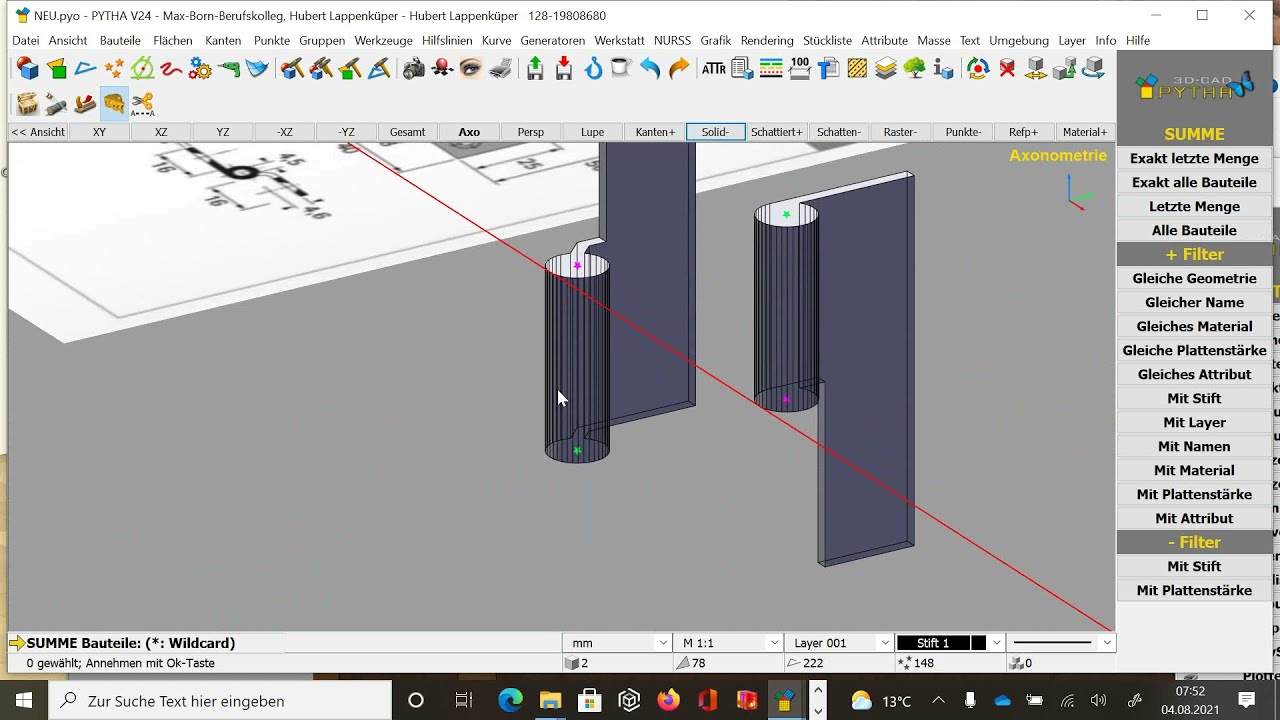Open the Stückliste menu
This screenshot has width=1280, height=720.
(x=827, y=41)
